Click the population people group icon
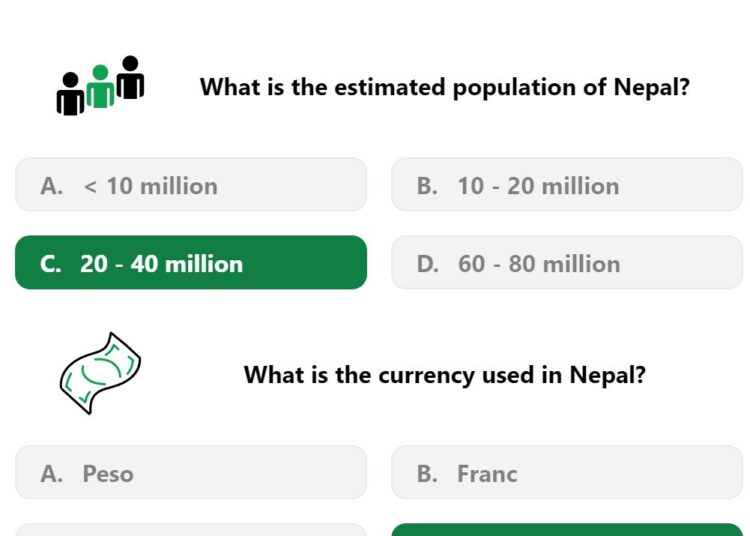The image size is (750, 536). click(100, 86)
